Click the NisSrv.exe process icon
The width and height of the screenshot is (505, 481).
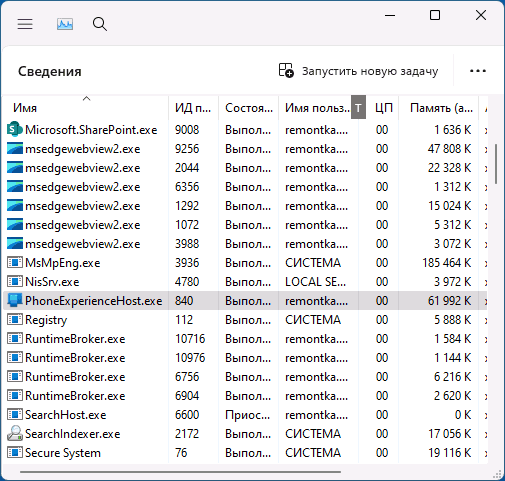click(x=15, y=282)
